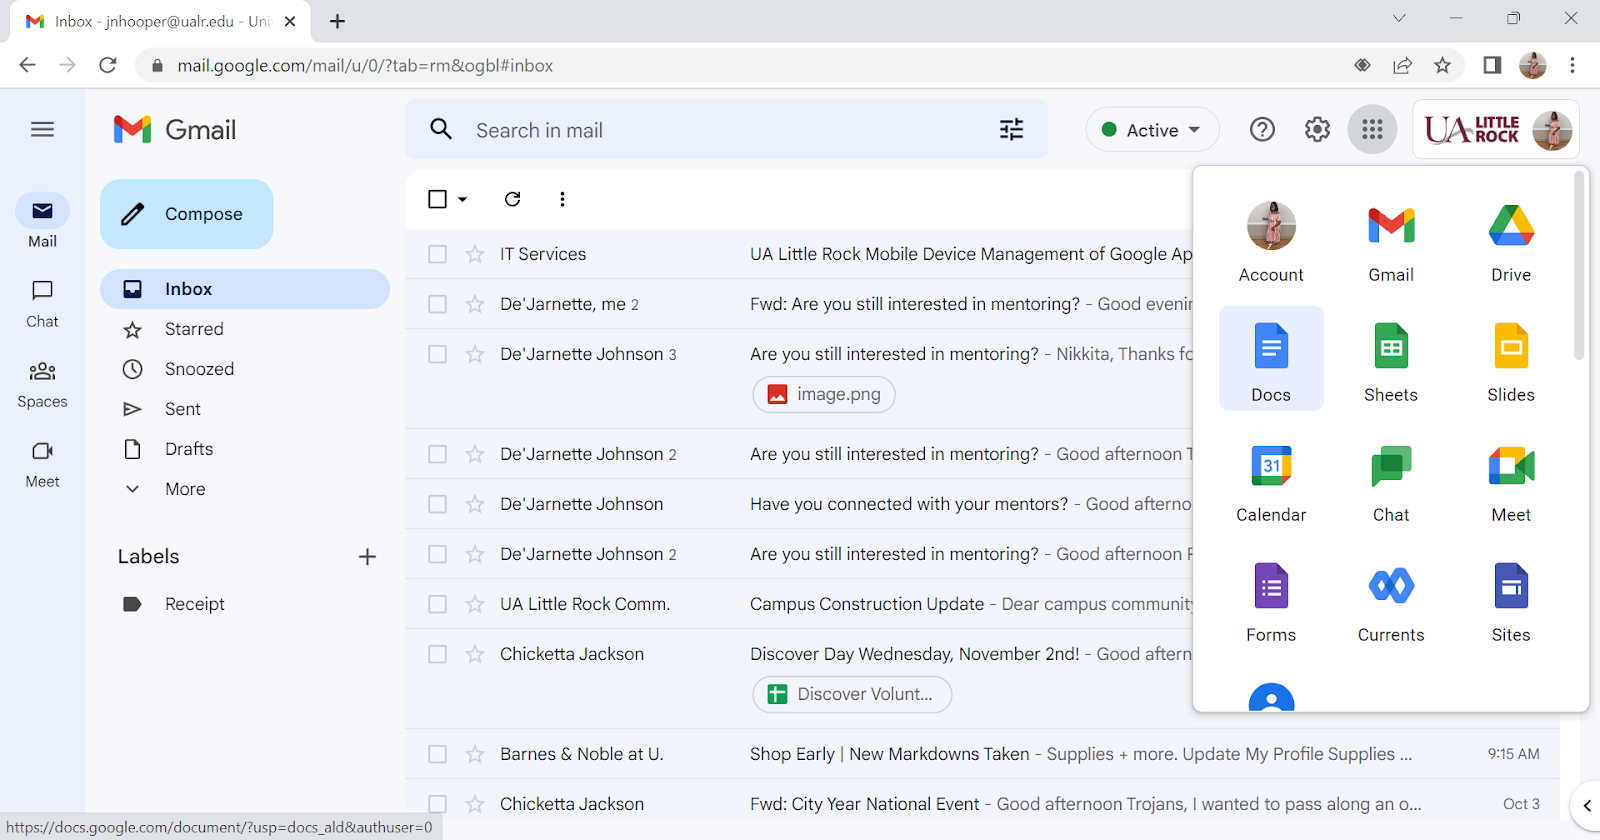Go to Mail in the left rail

tap(42, 222)
